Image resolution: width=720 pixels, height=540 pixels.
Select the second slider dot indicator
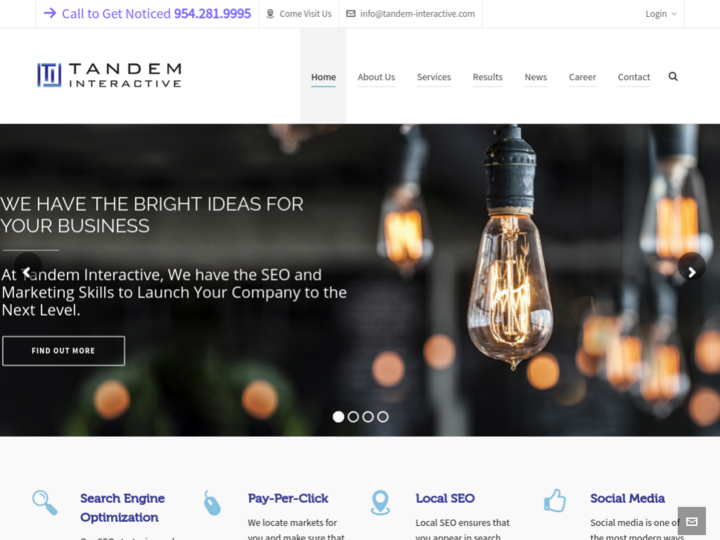click(x=353, y=416)
